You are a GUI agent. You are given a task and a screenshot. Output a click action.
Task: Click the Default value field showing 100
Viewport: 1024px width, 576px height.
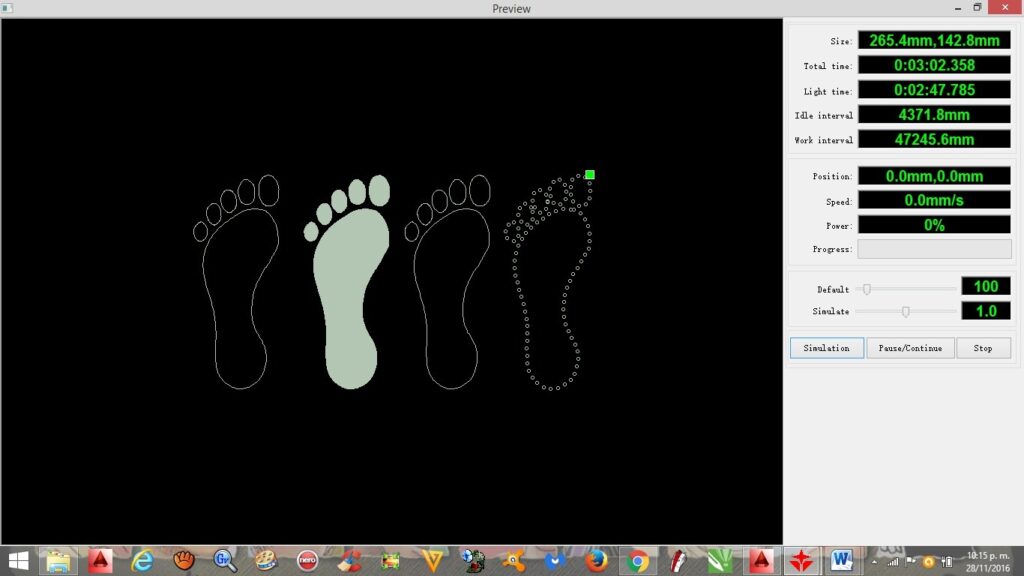tap(985, 287)
